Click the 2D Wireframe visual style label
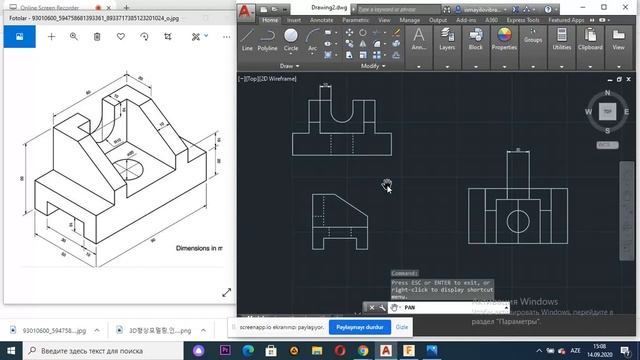Viewport: 640px width, 360px height. (x=277, y=79)
